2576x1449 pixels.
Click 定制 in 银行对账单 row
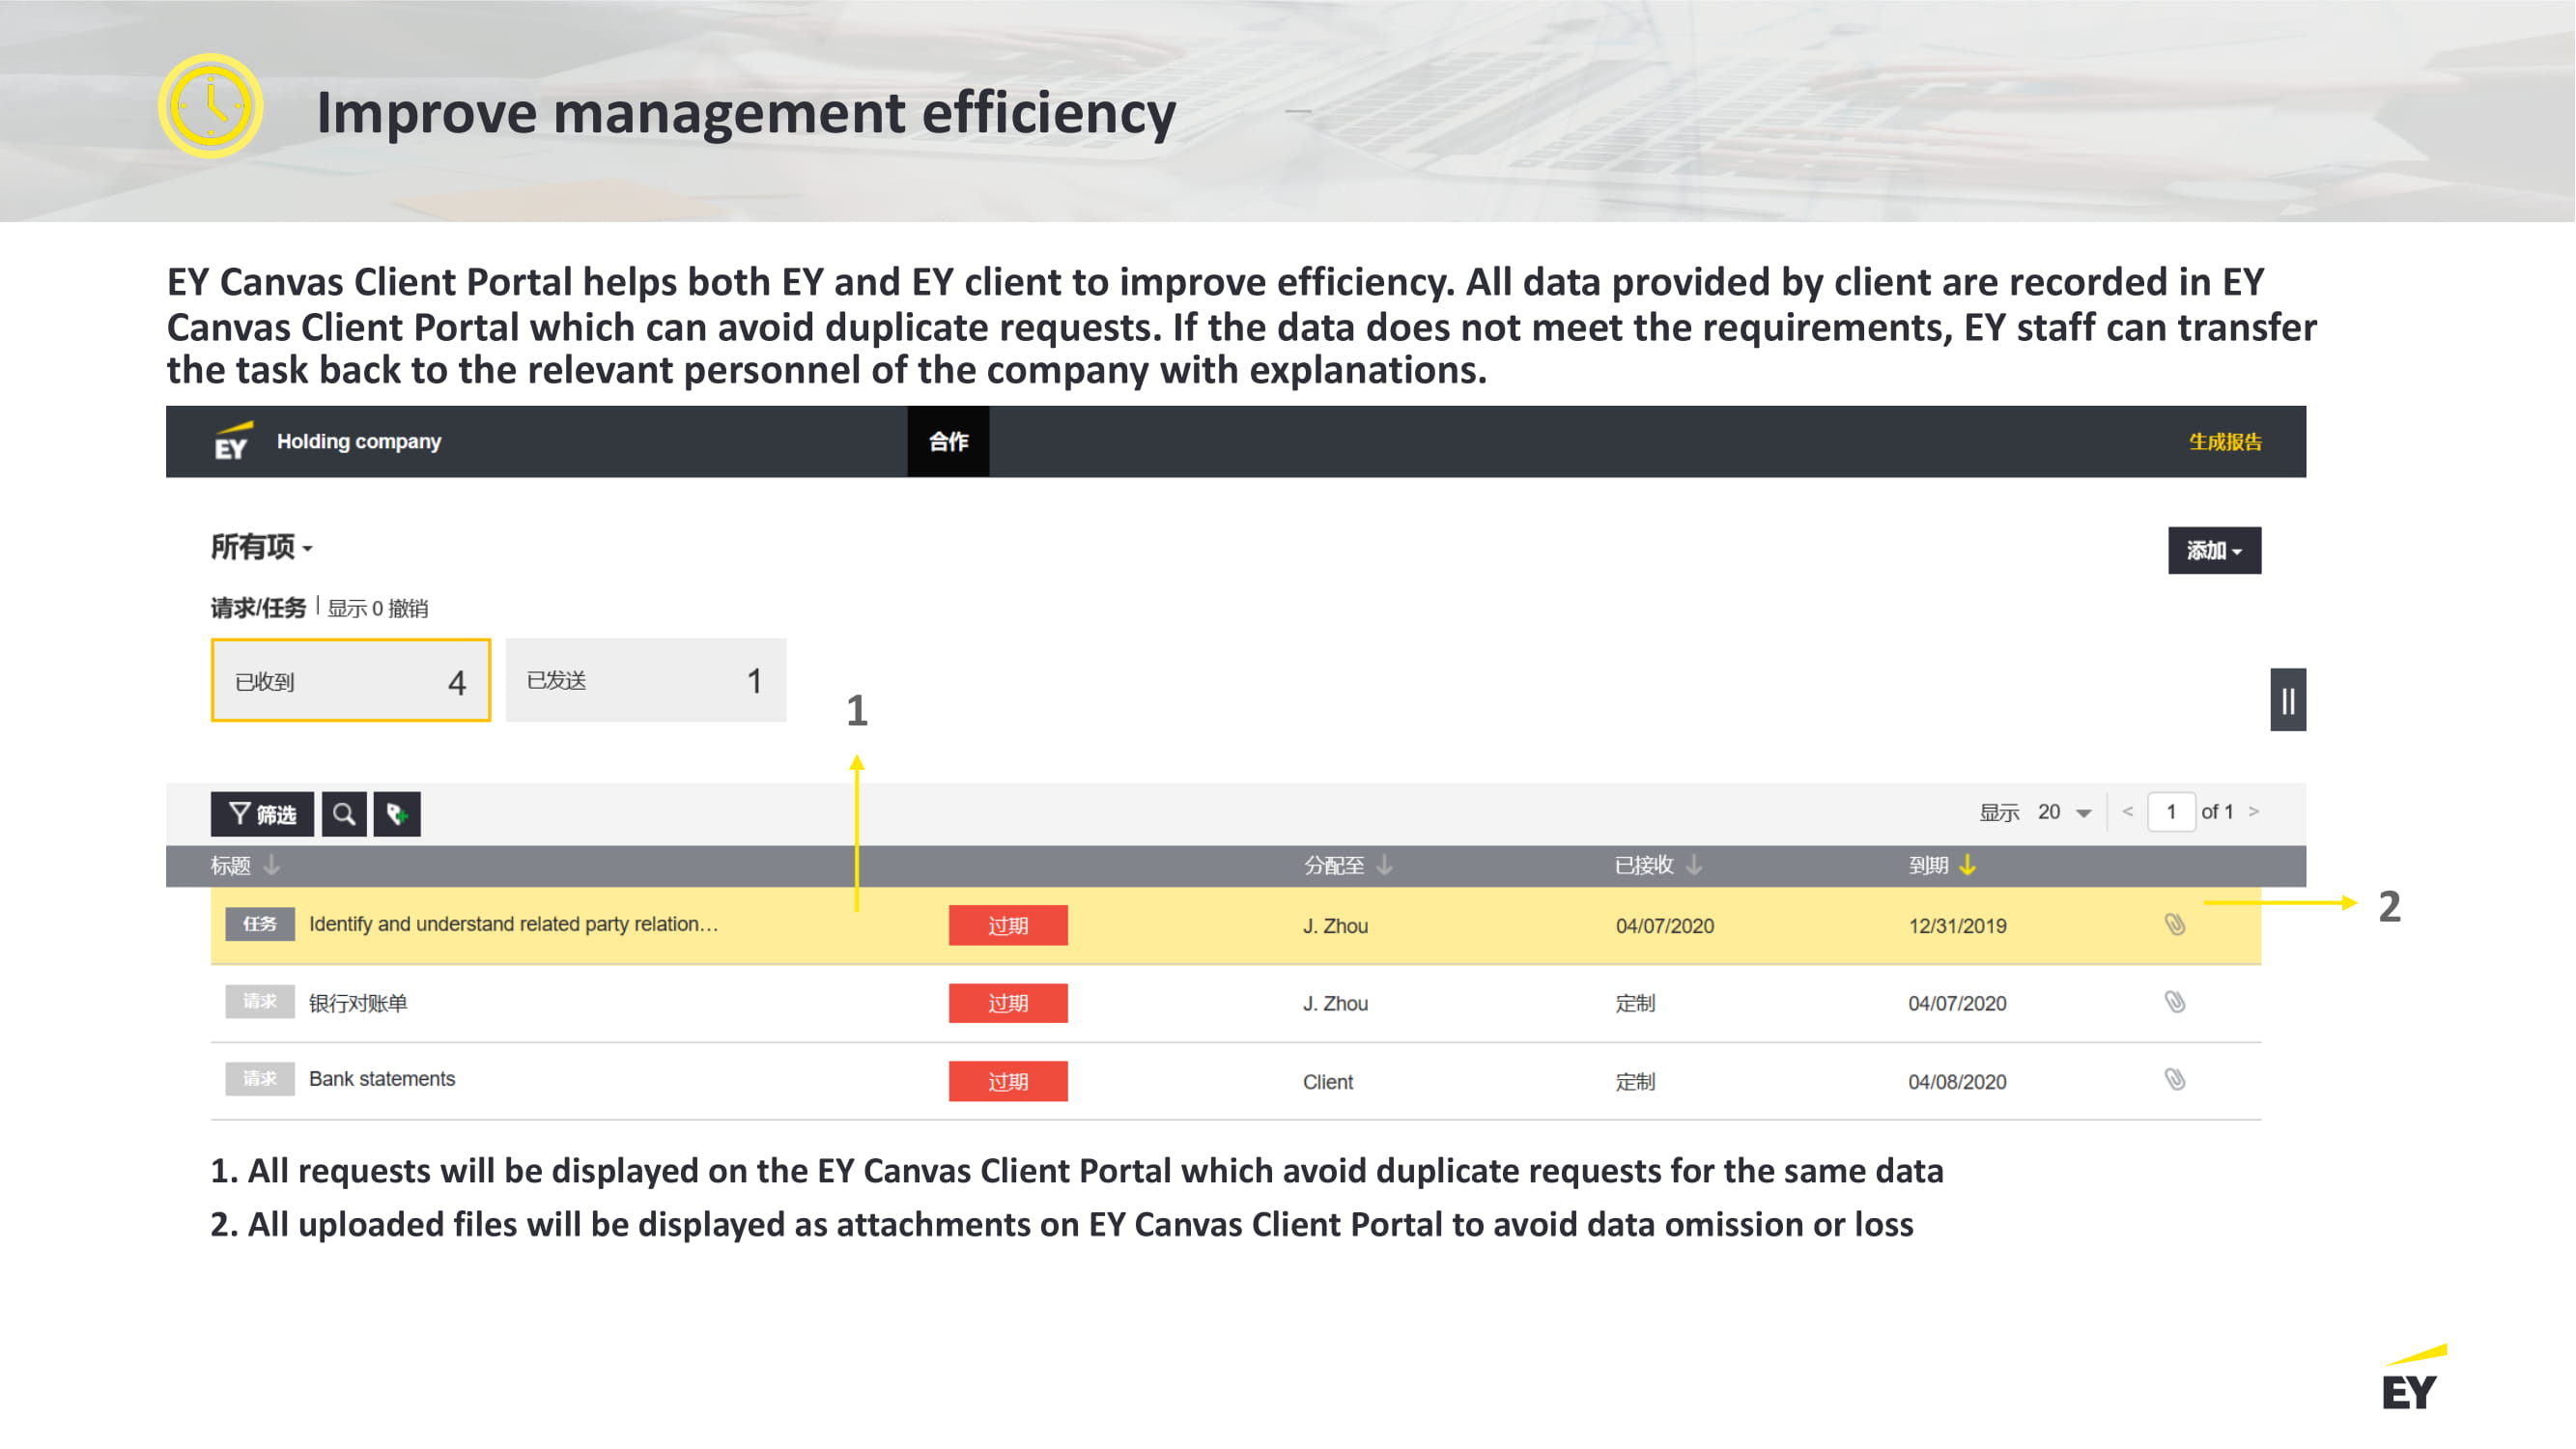[1636, 1003]
